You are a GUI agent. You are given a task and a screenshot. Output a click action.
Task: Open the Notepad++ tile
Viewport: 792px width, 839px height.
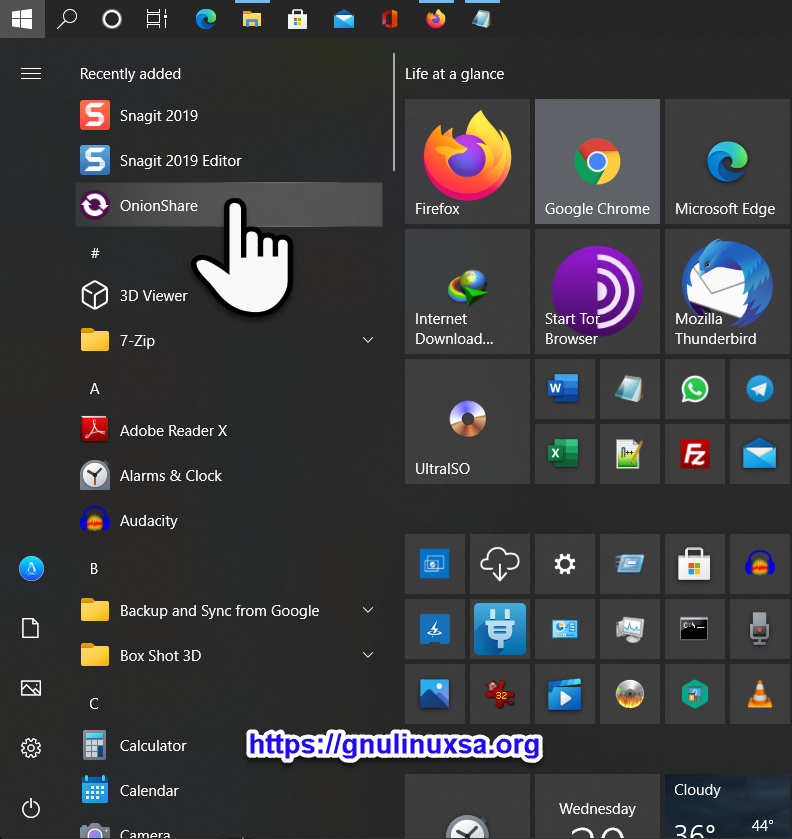click(x=629, y=454)
